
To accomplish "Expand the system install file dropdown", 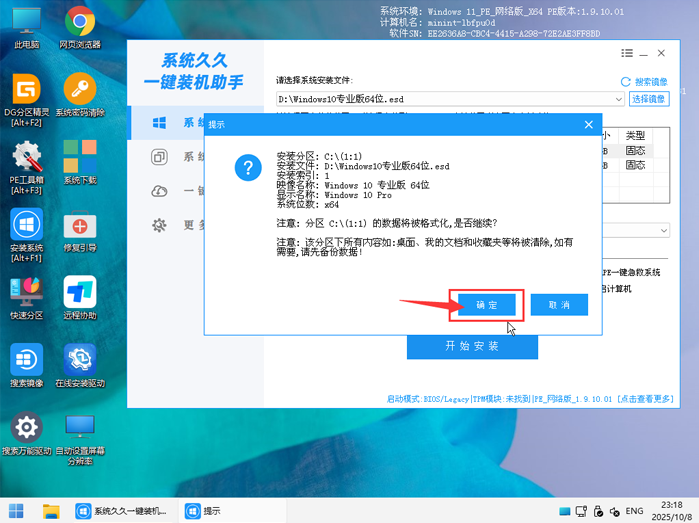I will click(619, 100).
